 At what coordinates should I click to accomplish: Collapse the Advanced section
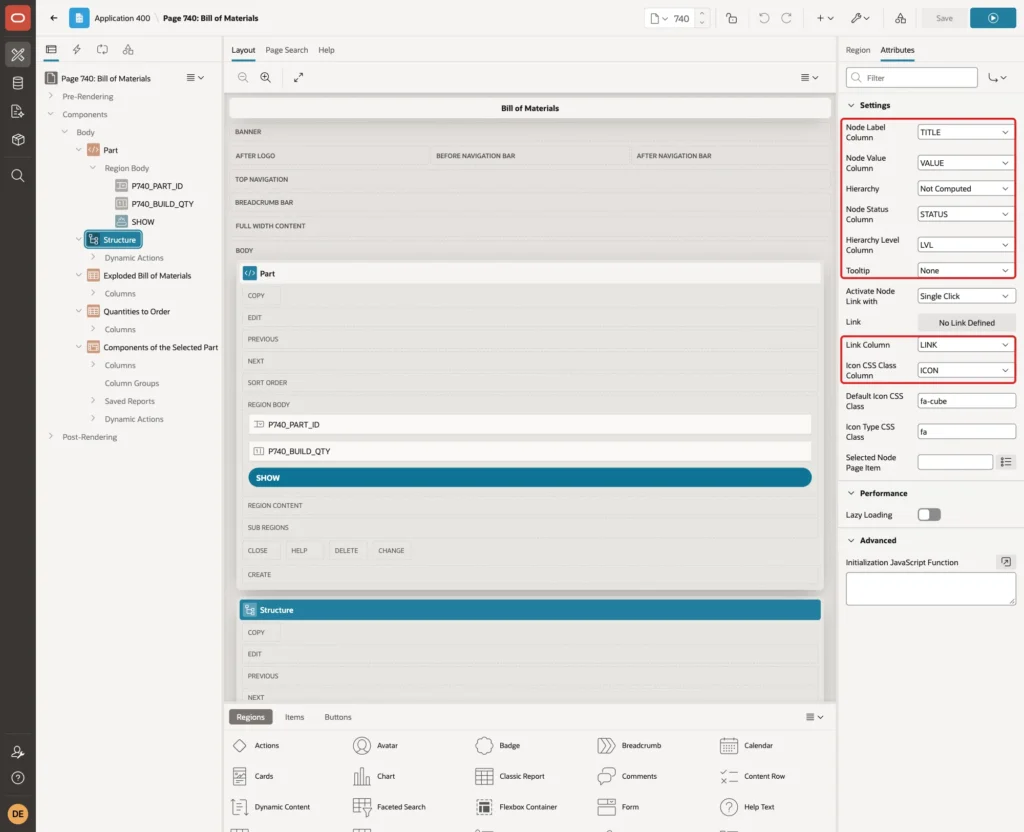pos(851,540)
